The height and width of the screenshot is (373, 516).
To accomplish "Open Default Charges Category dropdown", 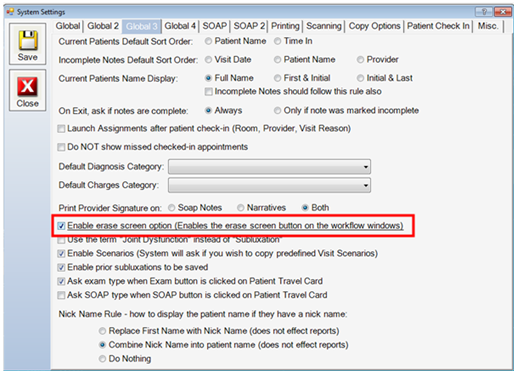I will (x=269, y=185).
